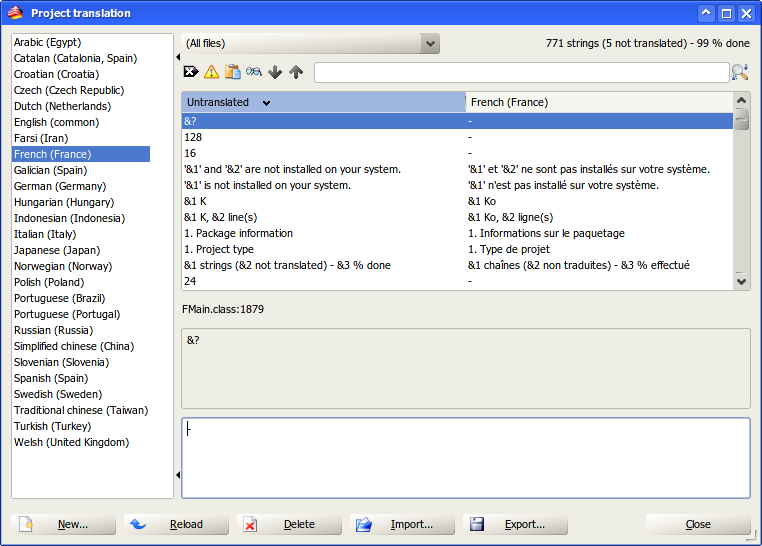Select Slovenian (Slovenia) language

point(61,363)
